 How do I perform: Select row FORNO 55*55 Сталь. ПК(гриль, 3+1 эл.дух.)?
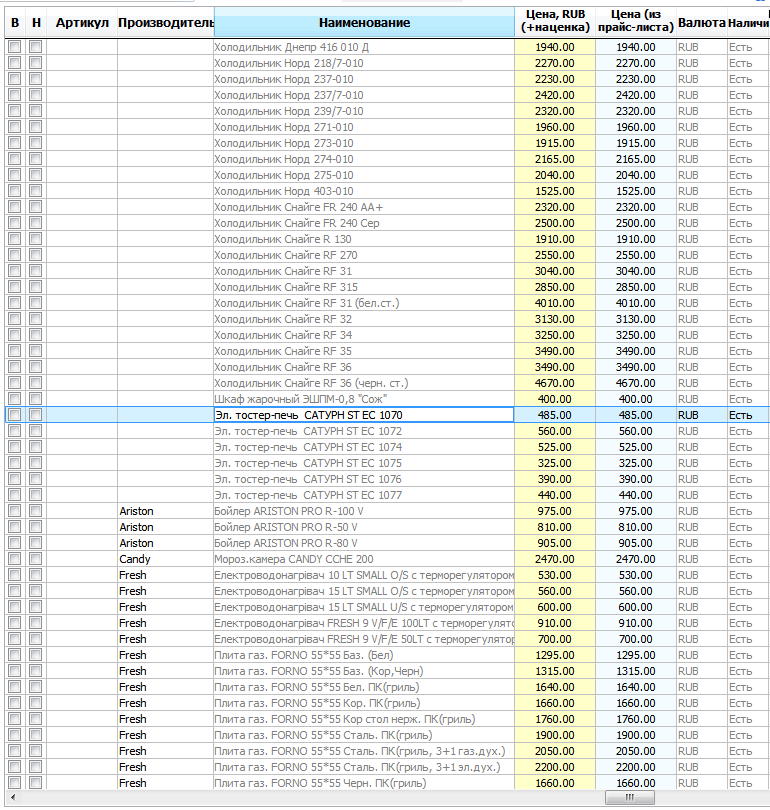click(387, 768)
